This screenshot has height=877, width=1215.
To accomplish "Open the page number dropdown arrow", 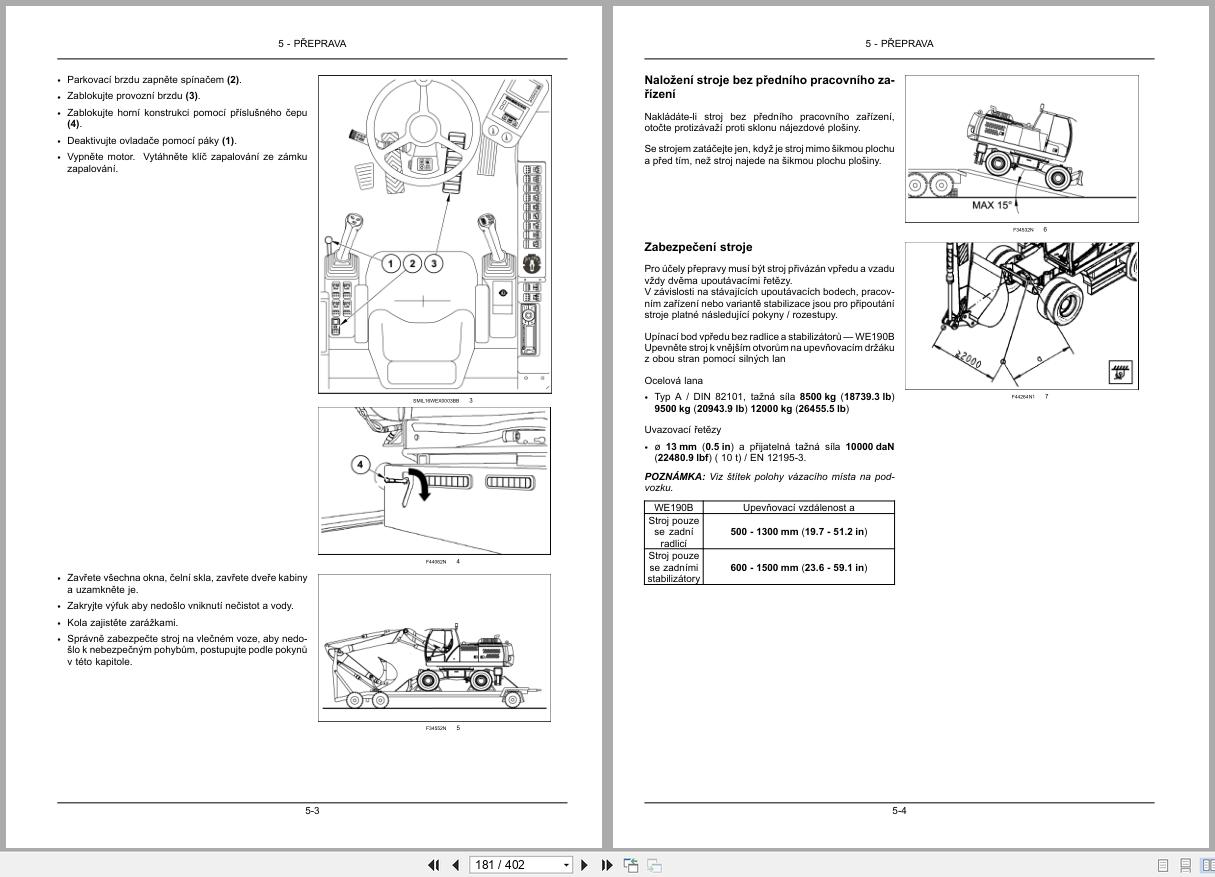I will click(566, 865).
